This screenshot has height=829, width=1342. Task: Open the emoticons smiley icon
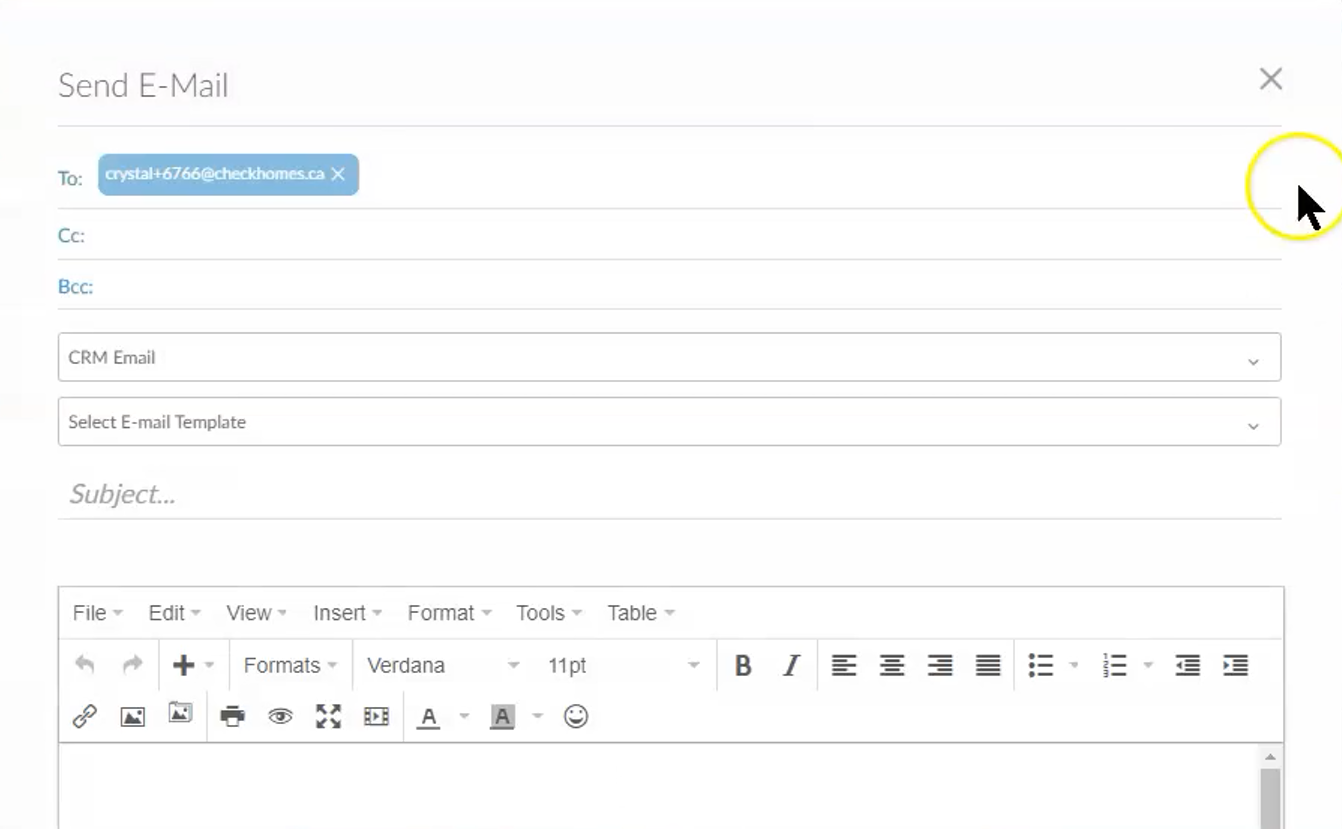click(575, 716)
